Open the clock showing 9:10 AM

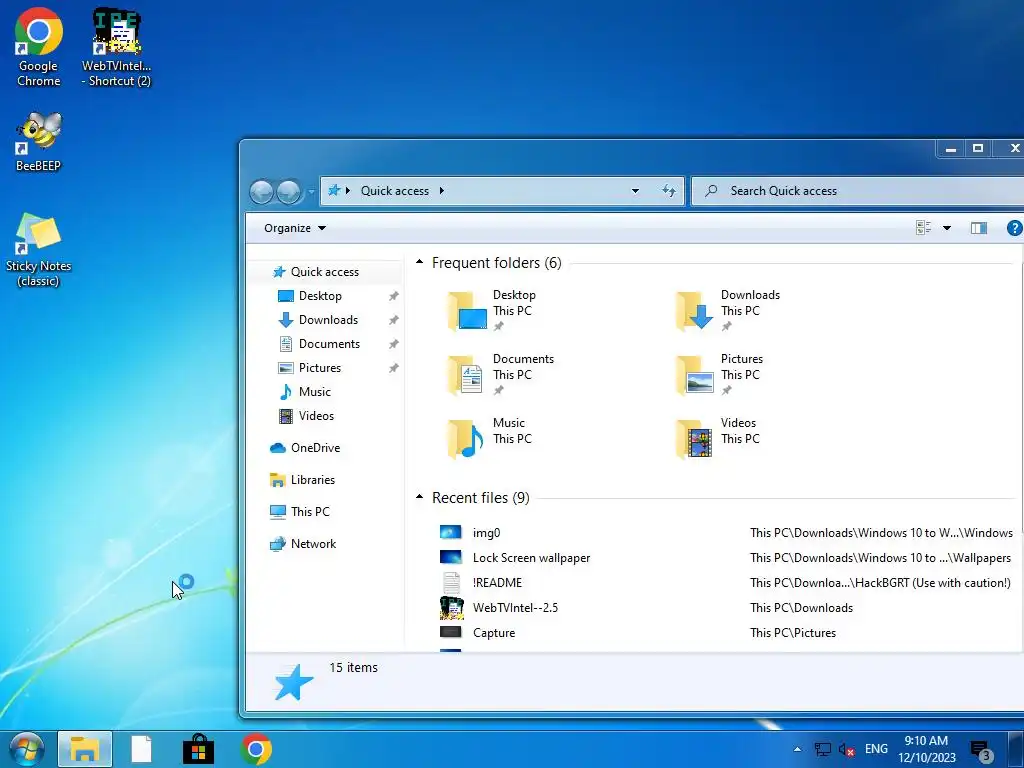[x=927, y=749]
